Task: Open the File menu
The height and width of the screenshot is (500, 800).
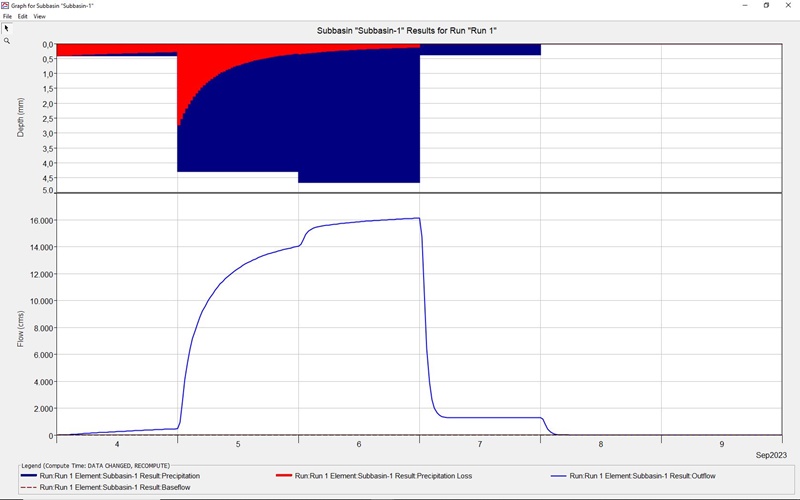Action: coord(7,17)
